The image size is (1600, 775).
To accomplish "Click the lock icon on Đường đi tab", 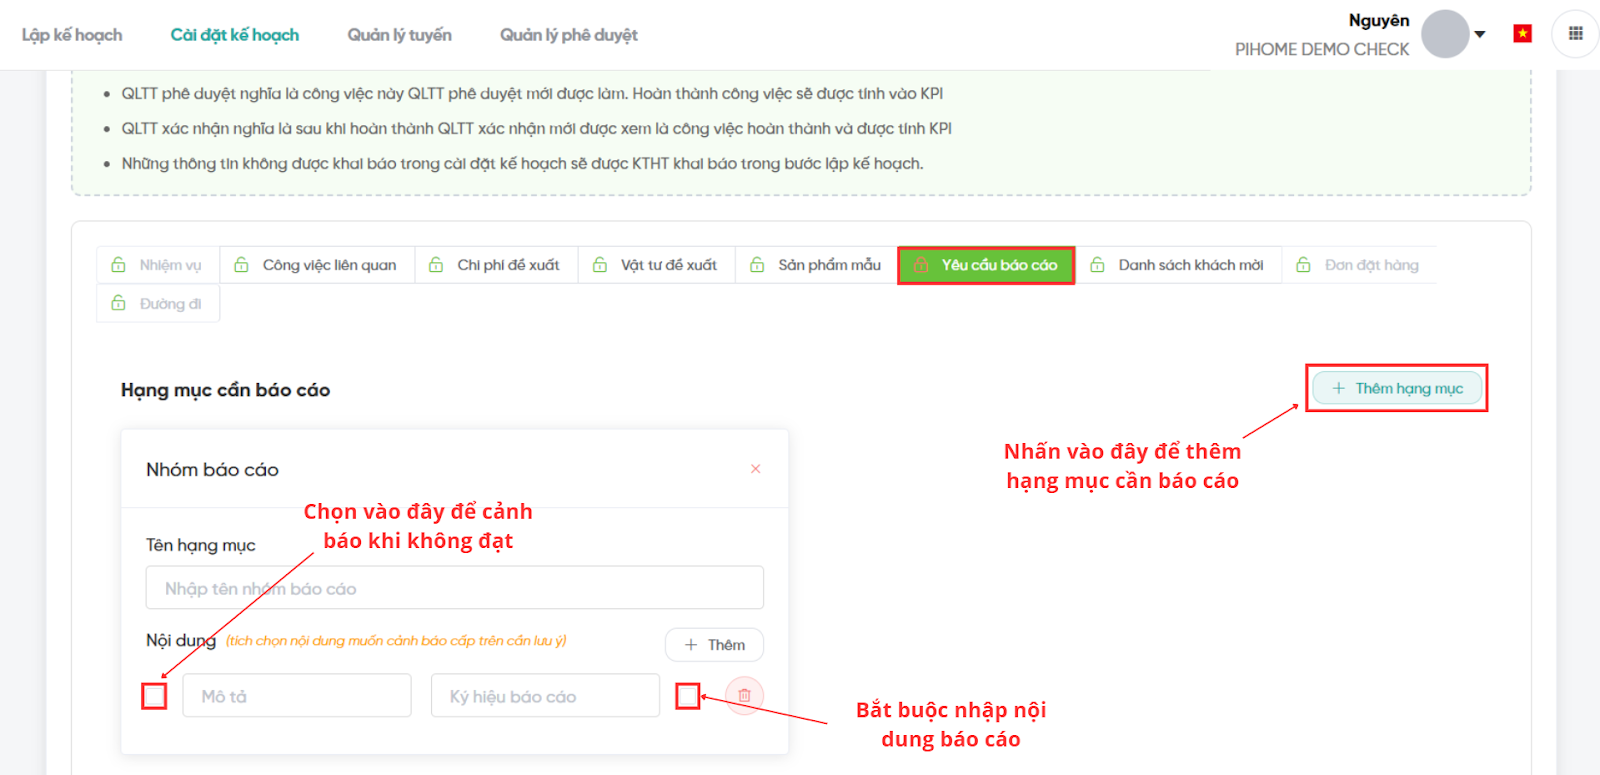I will tap(119, 303).
